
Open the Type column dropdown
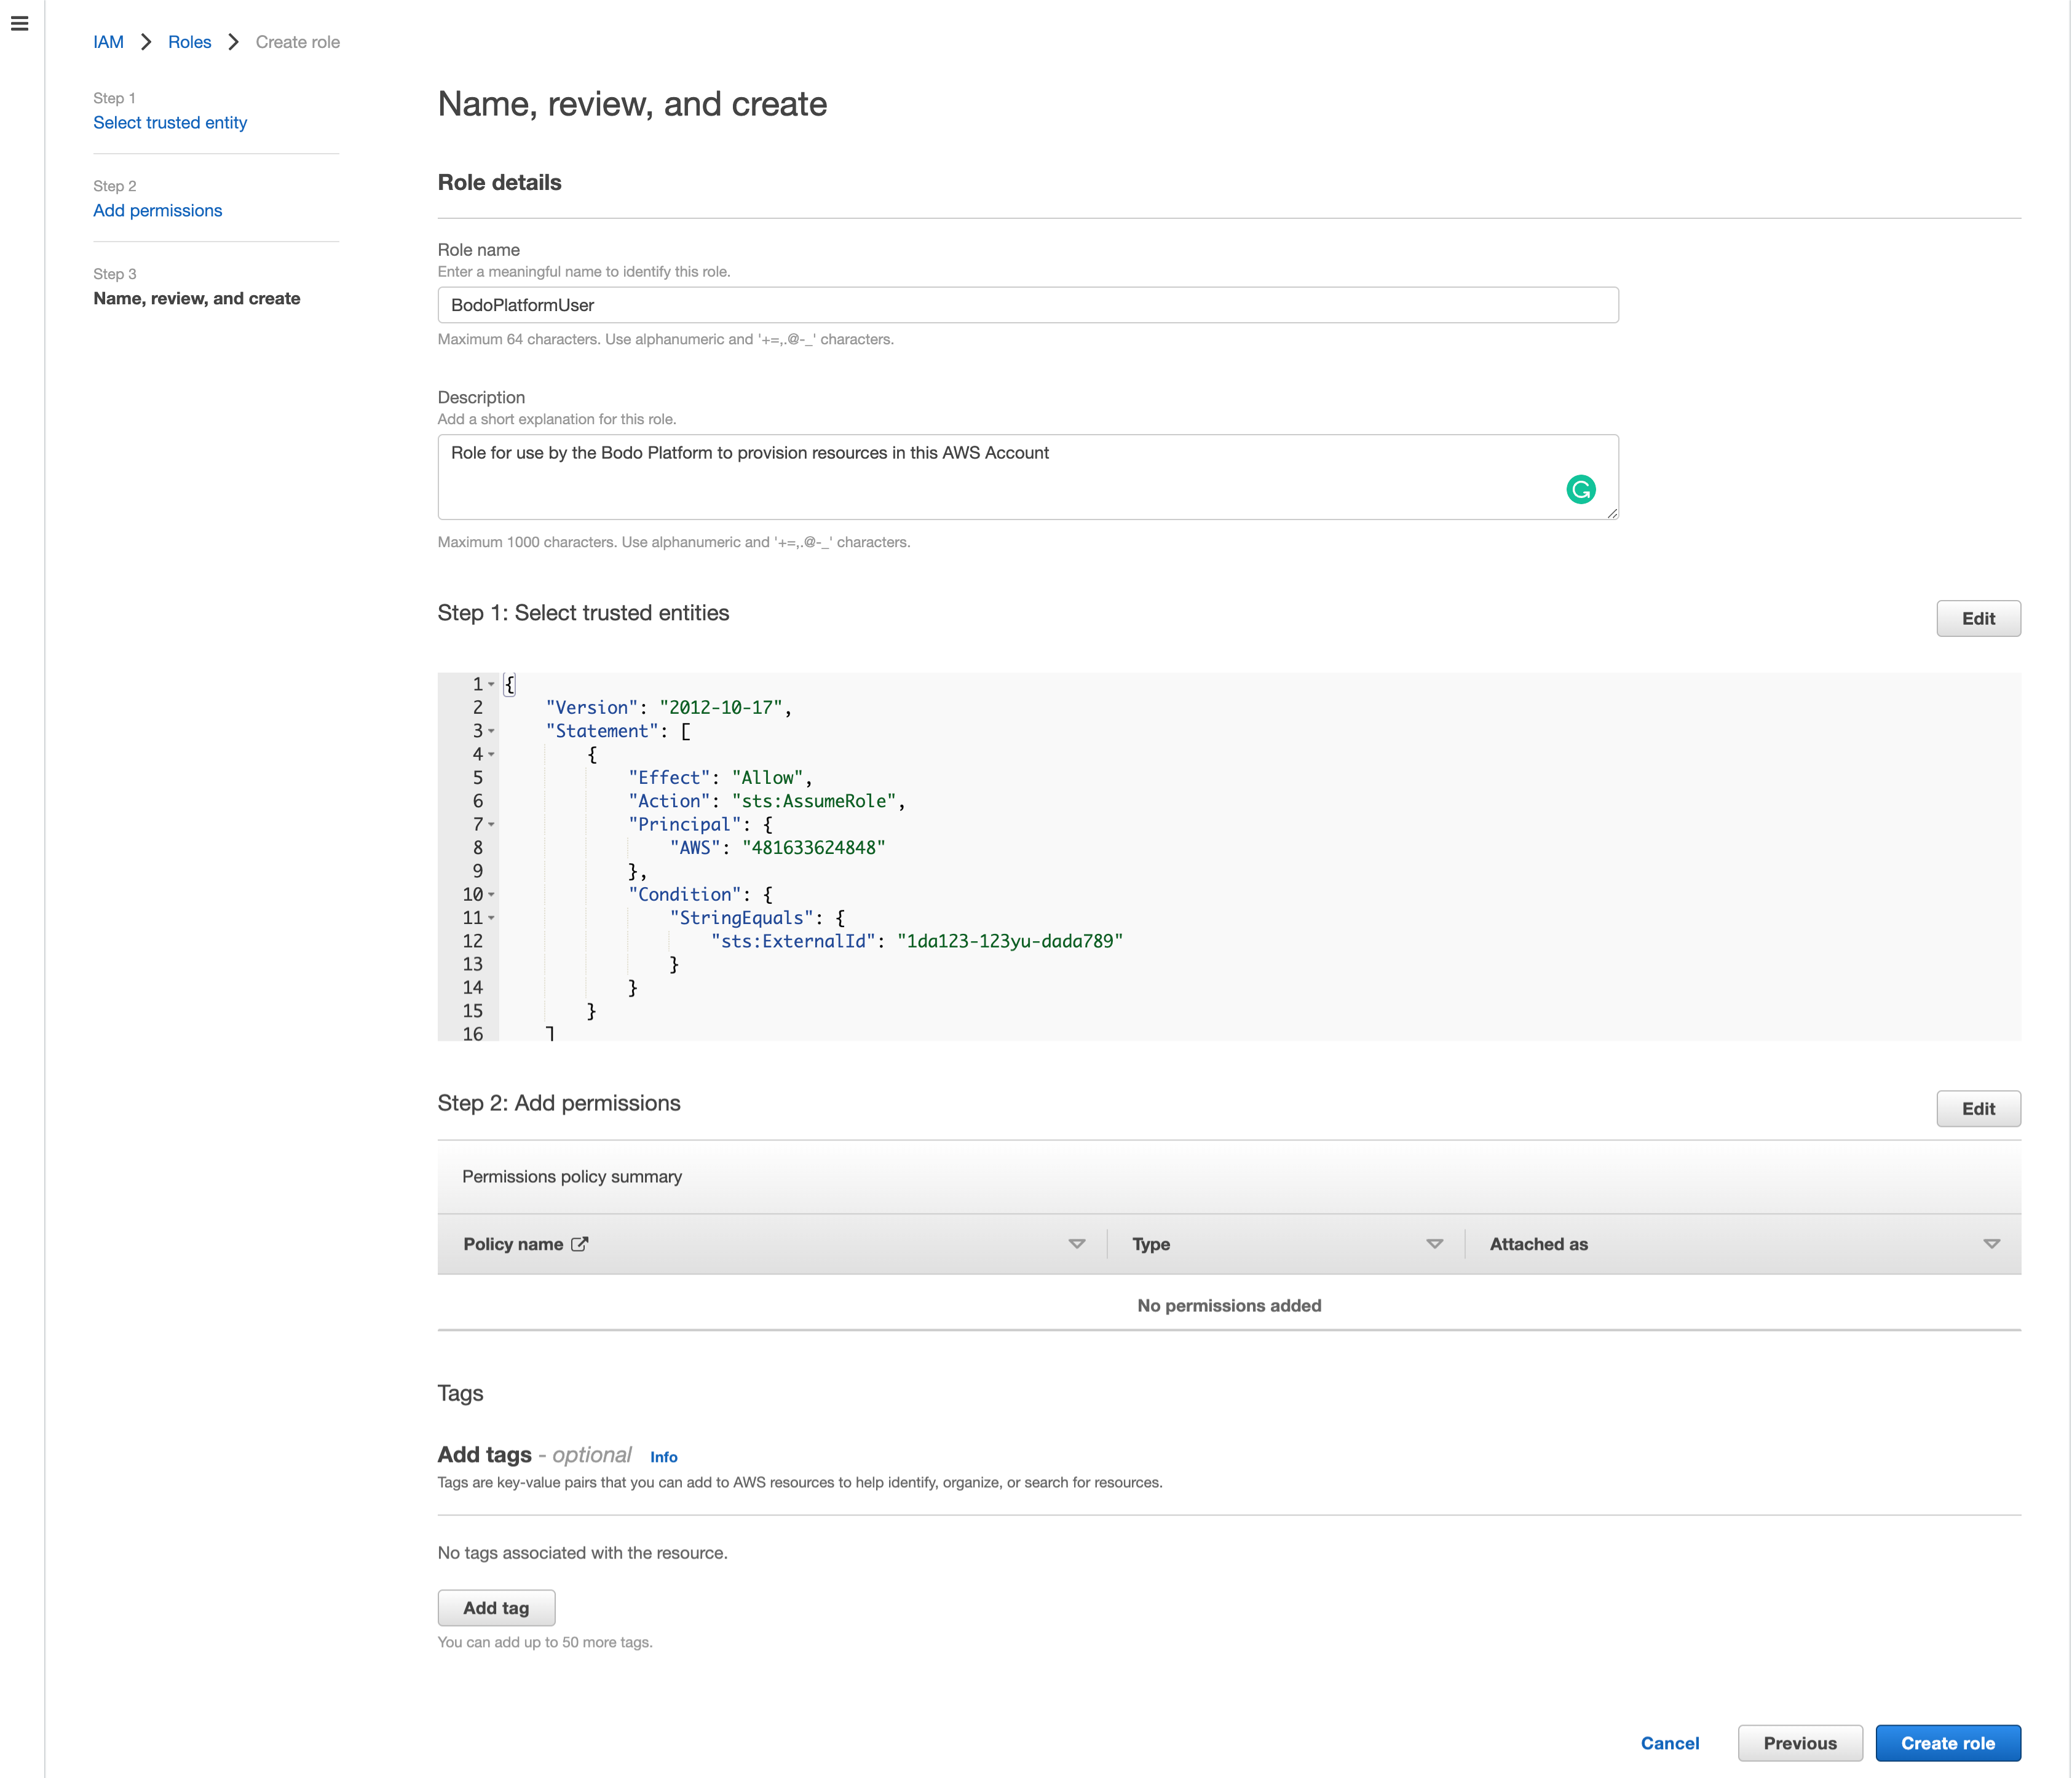point(1434,1243)
